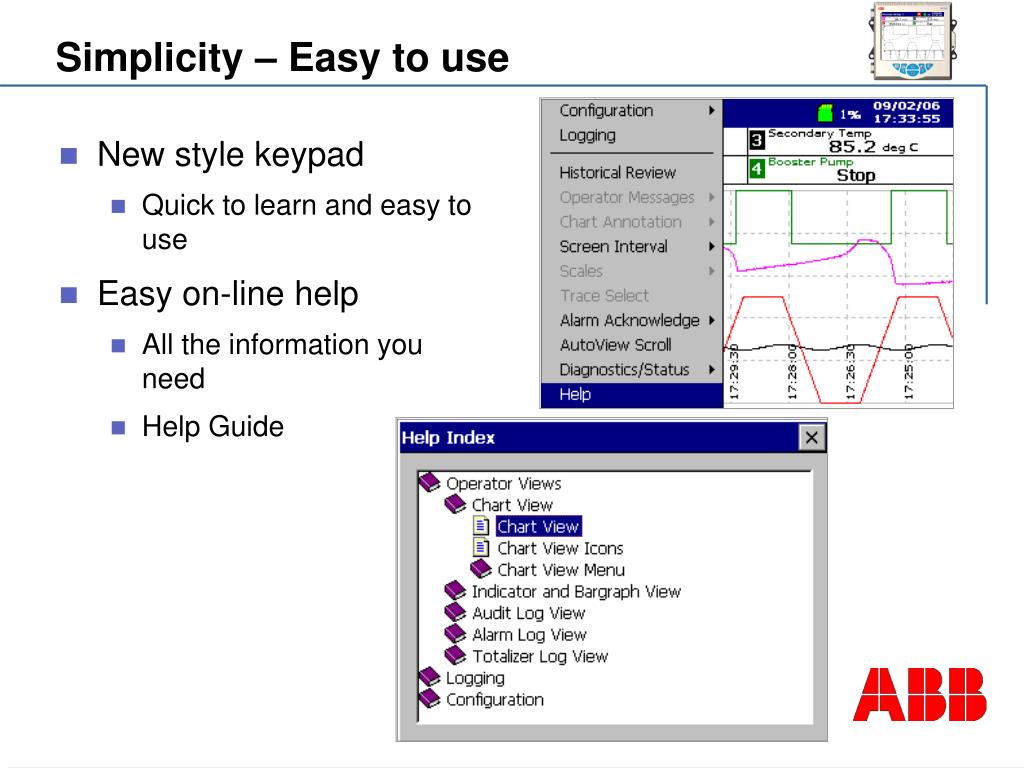The image size is (1024, 768).
Task: Click Chart View Menu book icon
Action: pos(481,569)
